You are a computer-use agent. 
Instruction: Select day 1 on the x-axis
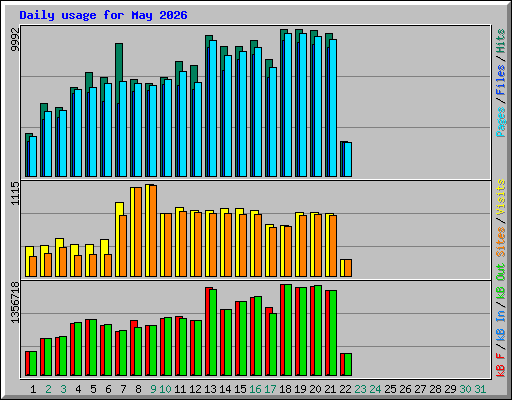[x=33, y=389]
